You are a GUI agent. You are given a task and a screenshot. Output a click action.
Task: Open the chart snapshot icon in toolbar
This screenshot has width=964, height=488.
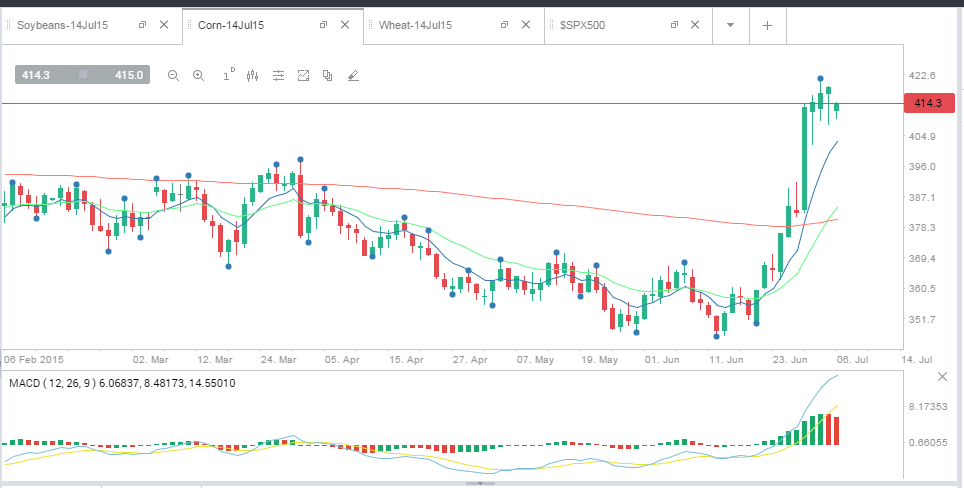point(303,76)
